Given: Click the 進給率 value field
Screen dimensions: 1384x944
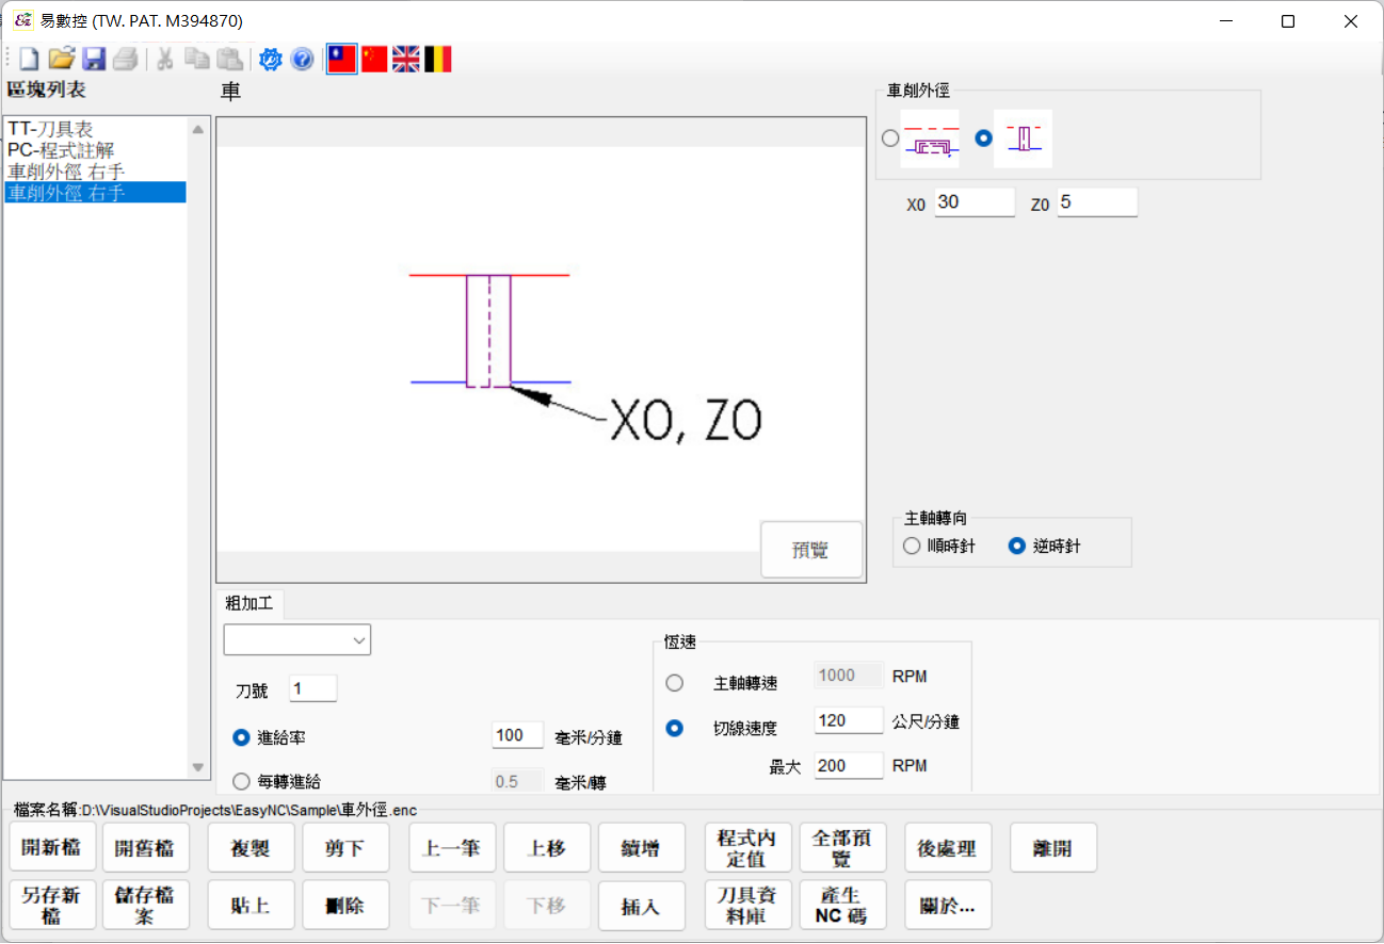Looking at the screenshot, I should (518, 736).
